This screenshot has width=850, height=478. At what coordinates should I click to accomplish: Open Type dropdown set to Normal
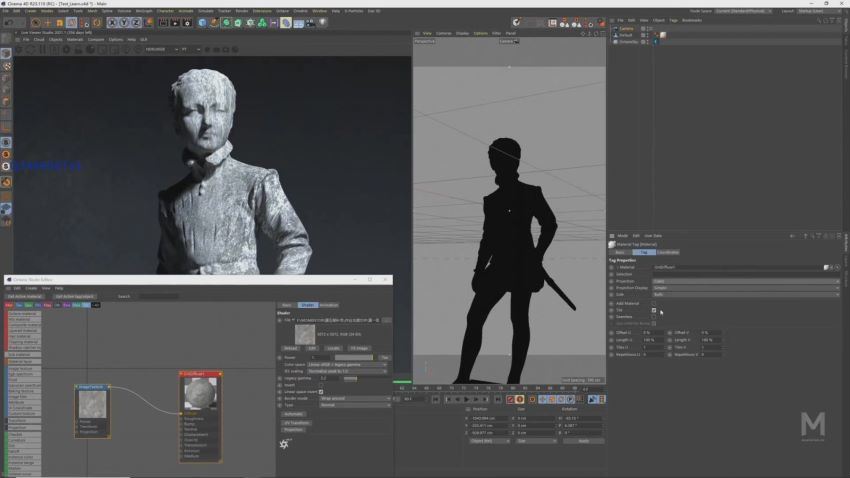(355, 405)
